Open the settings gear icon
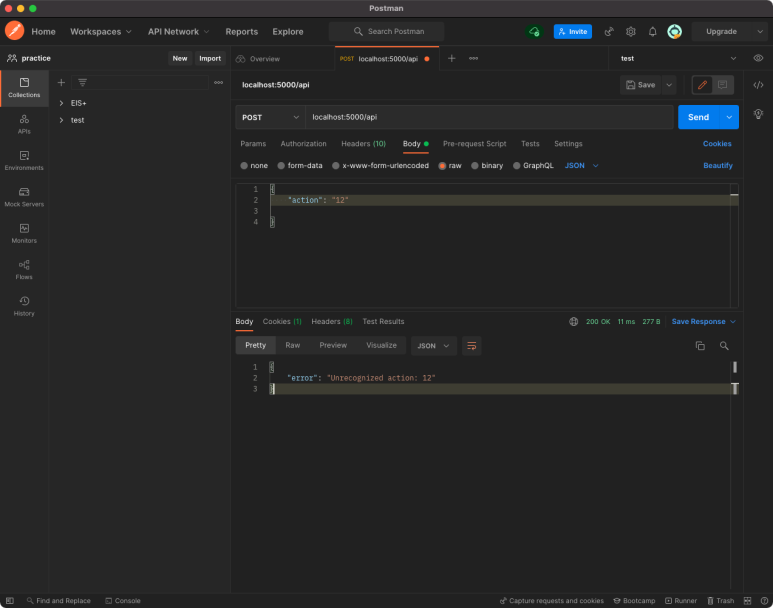Screen dimensions: 773x608 [x=631, y=32]
